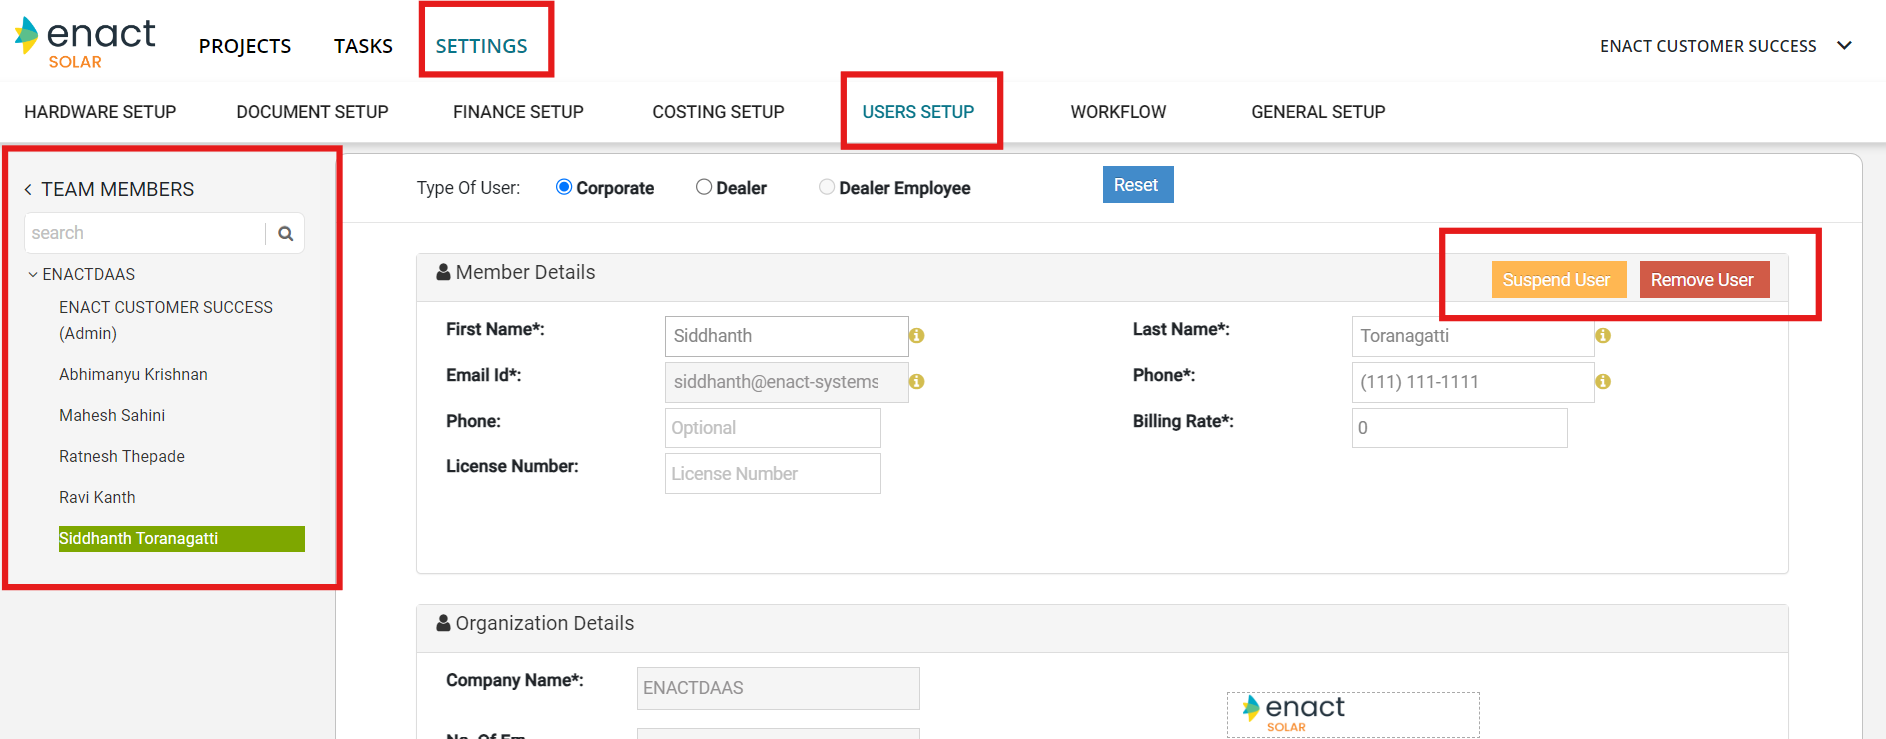Open the Settings tab
This screenshot has height=739, width=1886.
click(481, 46)
